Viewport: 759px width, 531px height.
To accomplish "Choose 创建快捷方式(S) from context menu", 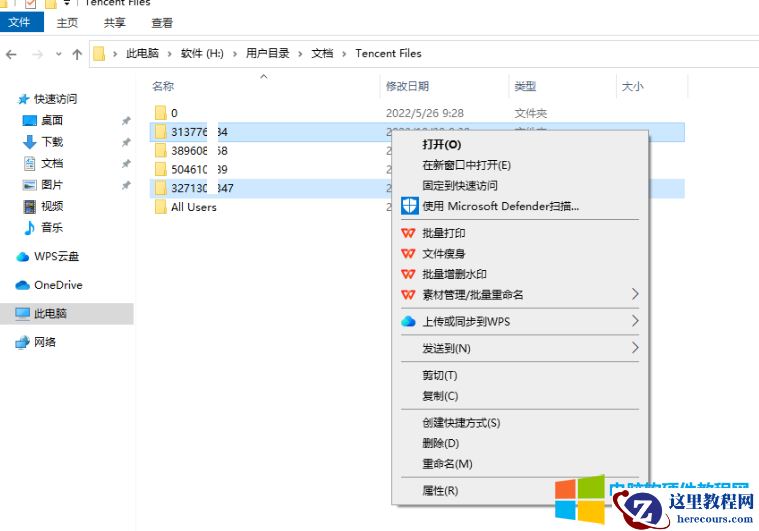I will coord(461,423).
